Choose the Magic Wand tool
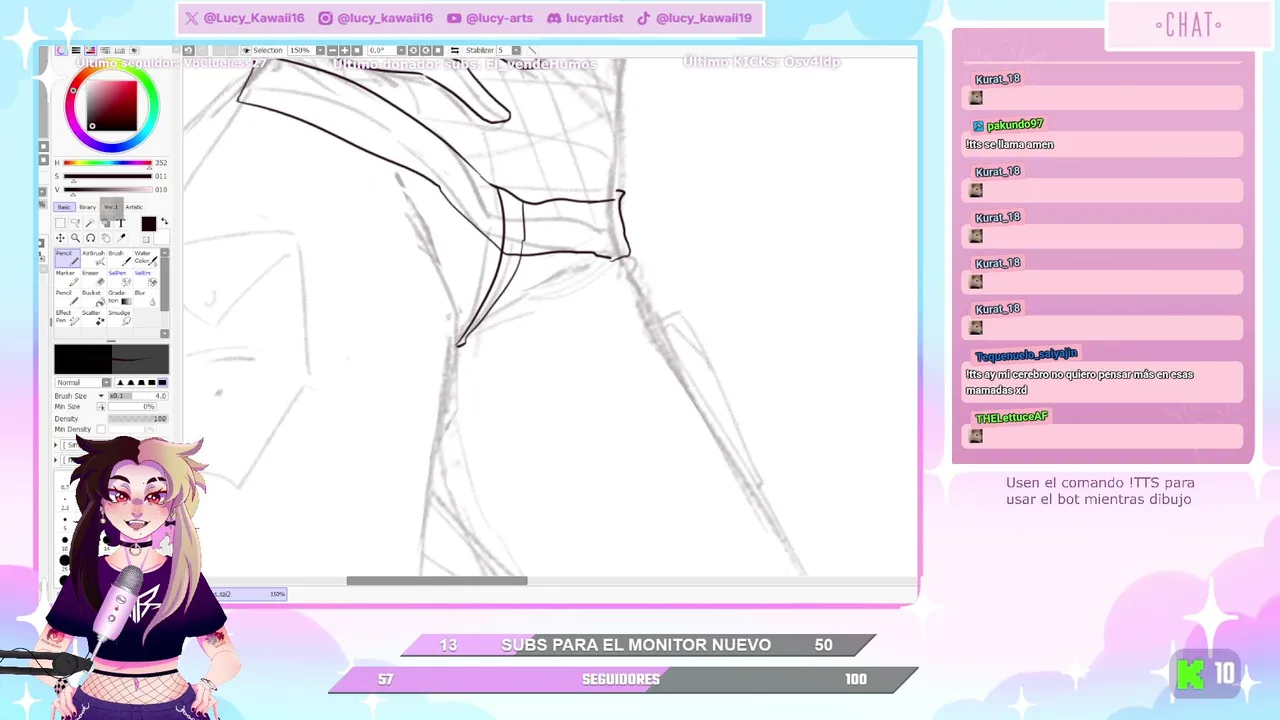1280x720 pixels. click(90, 223)
